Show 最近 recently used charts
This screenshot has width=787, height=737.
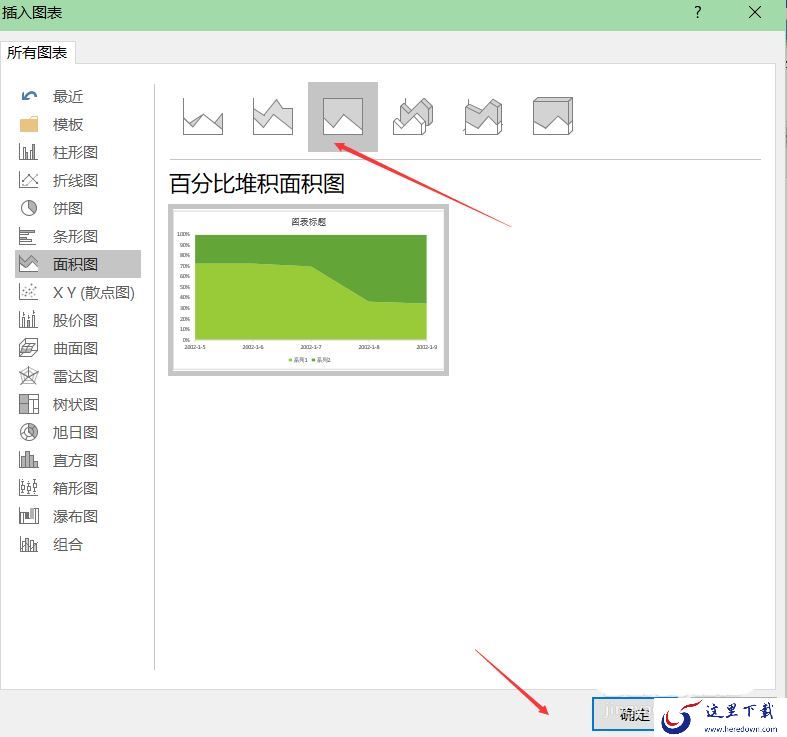[x=68, y=96]
